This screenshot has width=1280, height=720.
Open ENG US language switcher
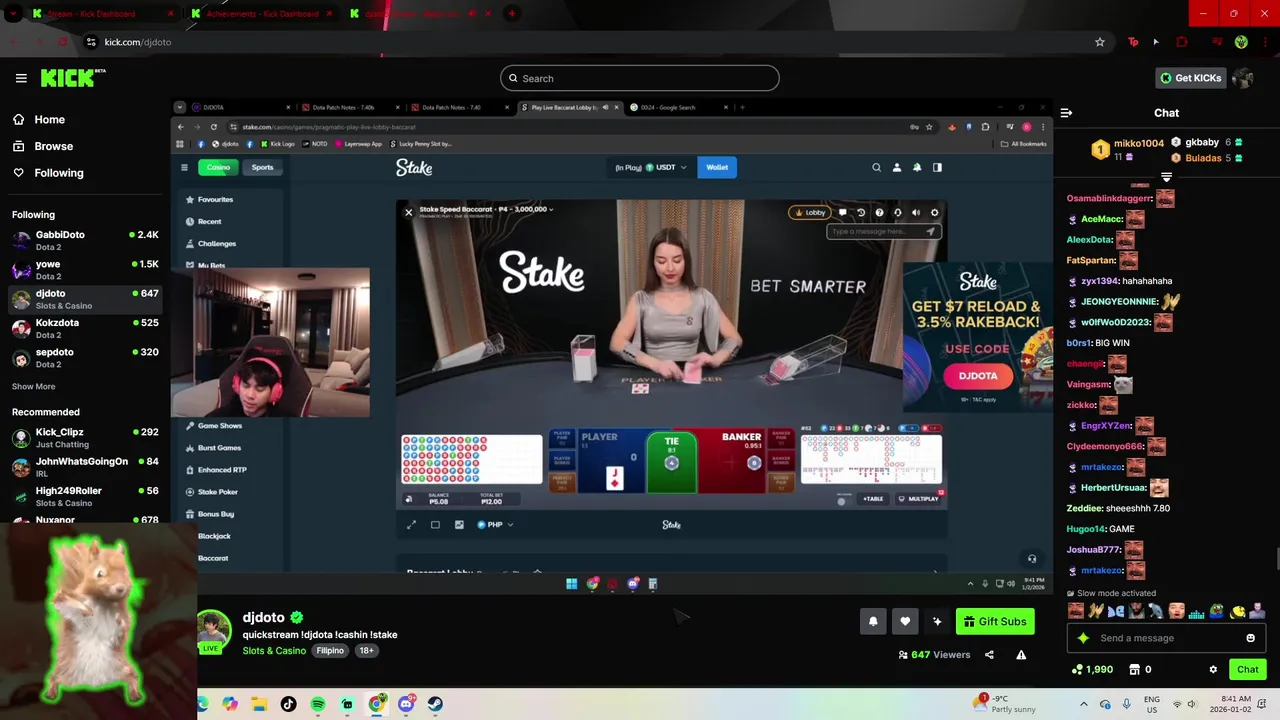click(1152, 704)
